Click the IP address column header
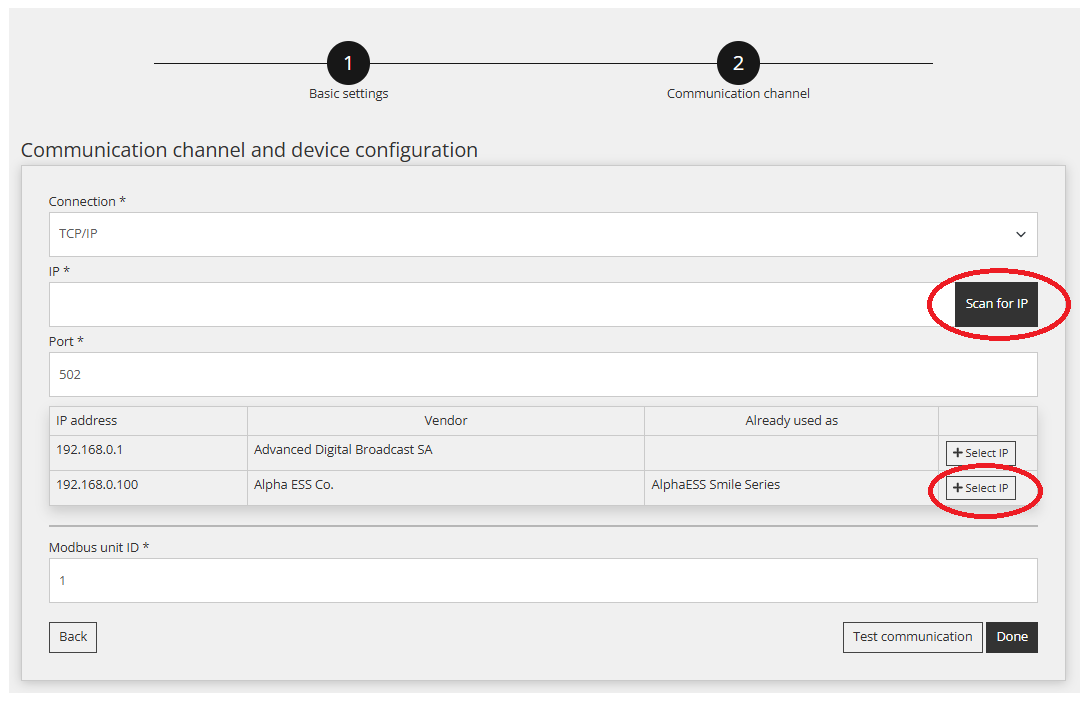This screenshot has height=701, width=1089. [149, 421]
